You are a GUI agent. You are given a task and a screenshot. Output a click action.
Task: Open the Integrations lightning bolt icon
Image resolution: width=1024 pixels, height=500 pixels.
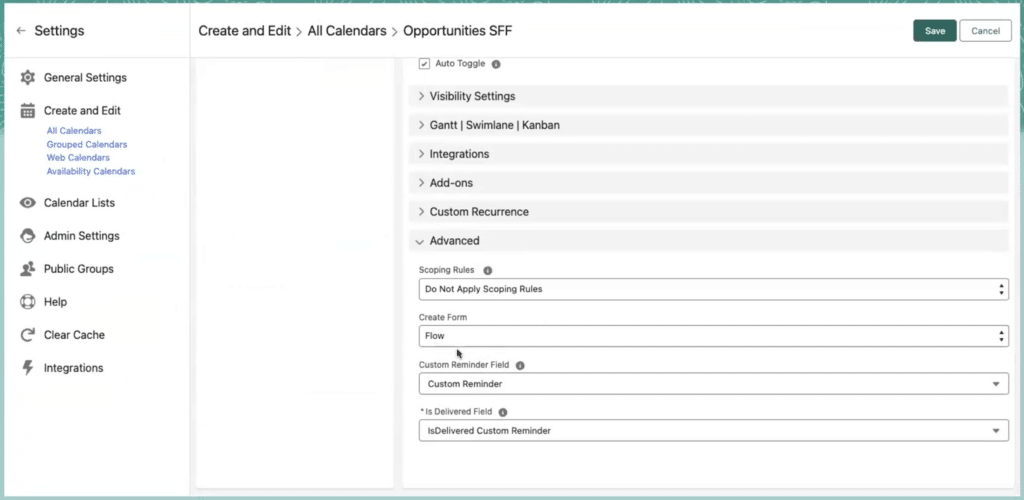pos(27,368)
